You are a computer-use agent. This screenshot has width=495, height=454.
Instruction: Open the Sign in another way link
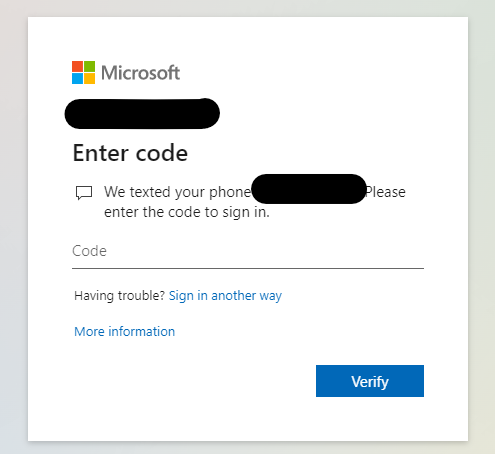point(225,296)
